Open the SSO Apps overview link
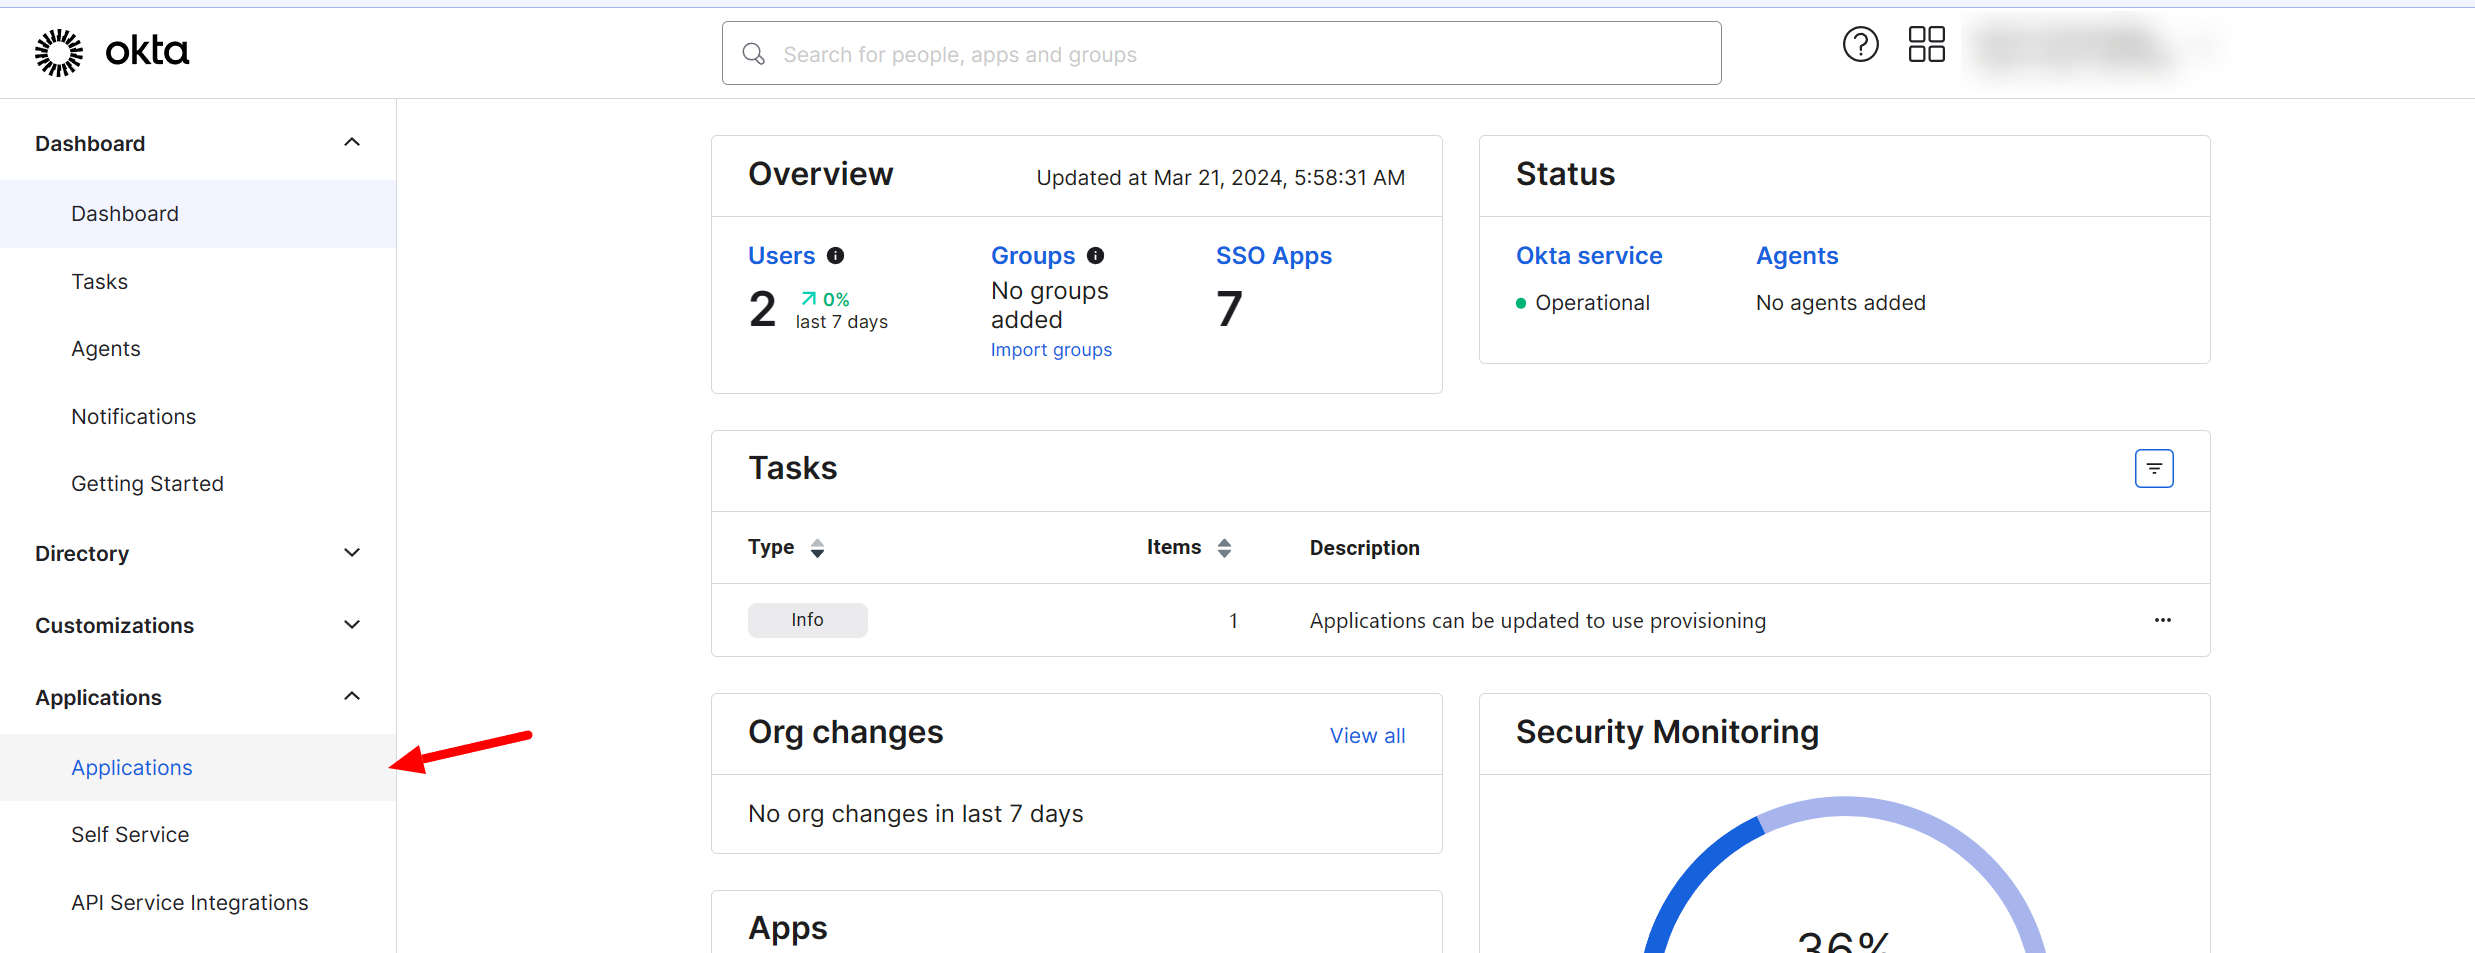This screenshot has width=2475, height=953. (1273, 256)
